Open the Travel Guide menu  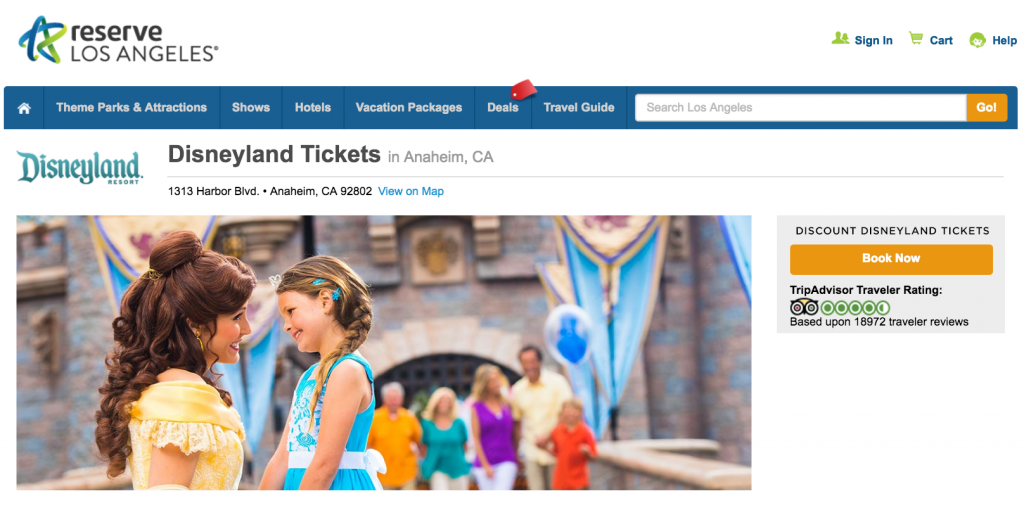click(579, 108)
